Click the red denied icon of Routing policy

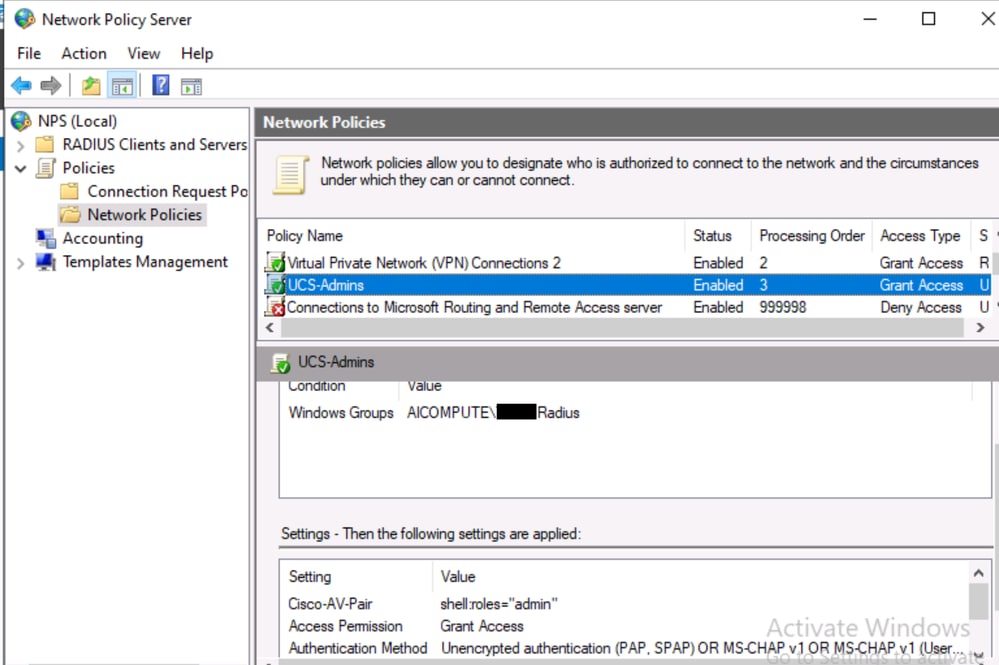(275, 307)
